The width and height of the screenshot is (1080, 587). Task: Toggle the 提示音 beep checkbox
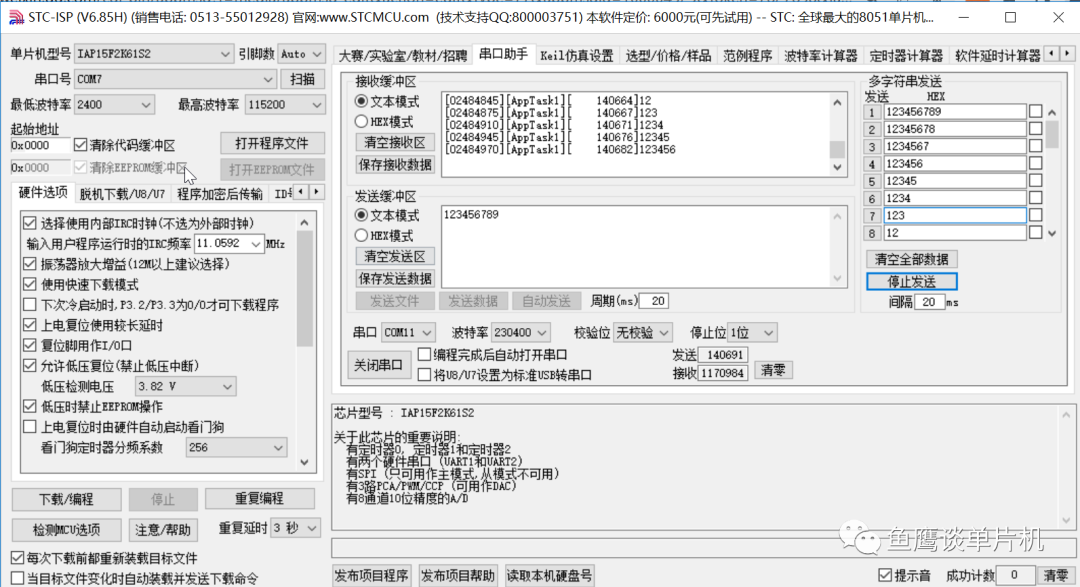[x=882, y=572]
